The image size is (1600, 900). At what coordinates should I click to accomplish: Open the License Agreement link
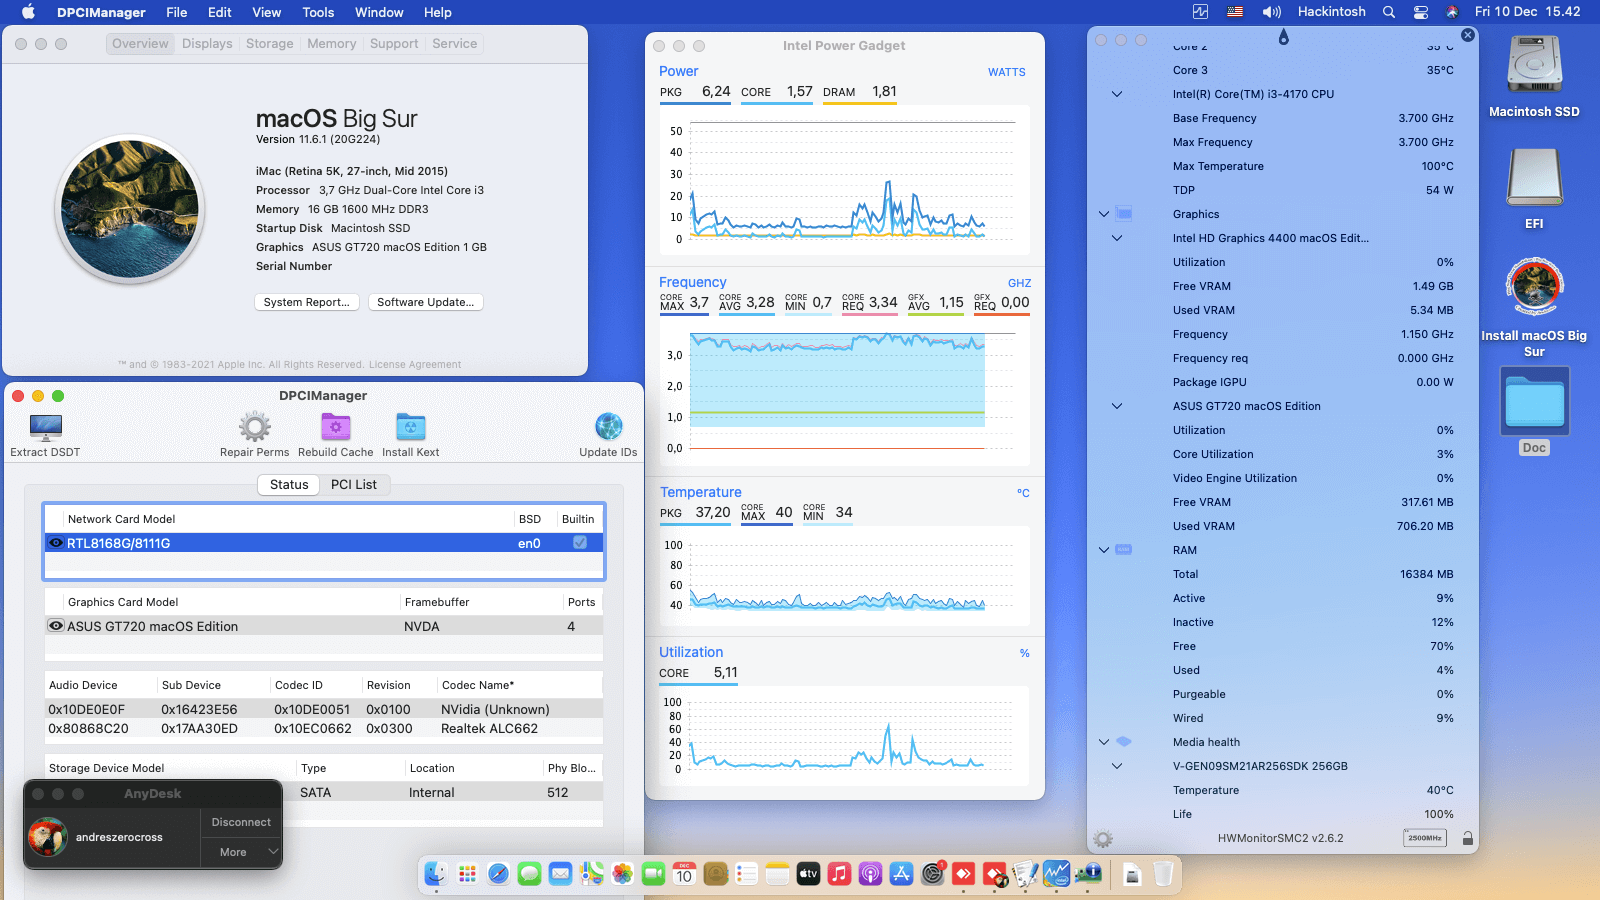pos(415,365)
